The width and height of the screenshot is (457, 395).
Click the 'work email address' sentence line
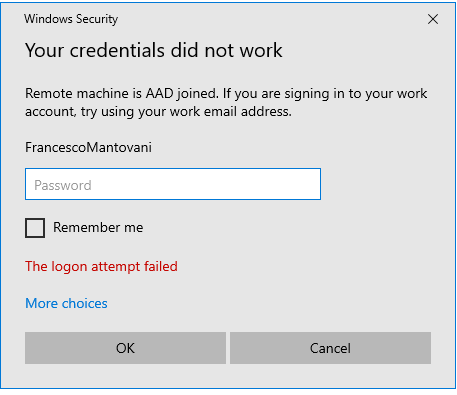(158, 112)
